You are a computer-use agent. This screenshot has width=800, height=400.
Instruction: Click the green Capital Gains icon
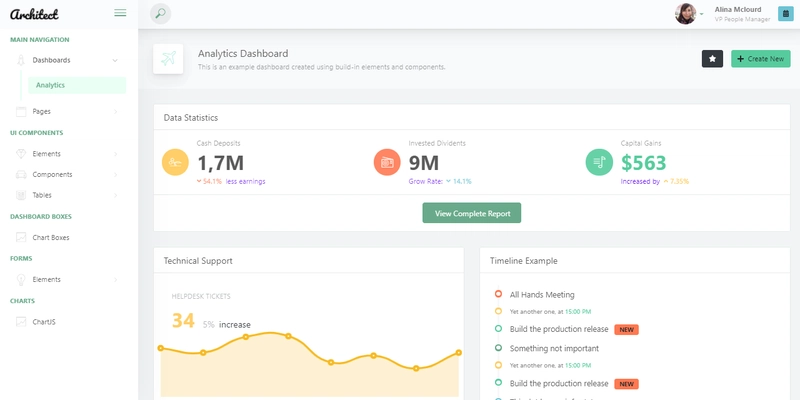click(599, 162)
